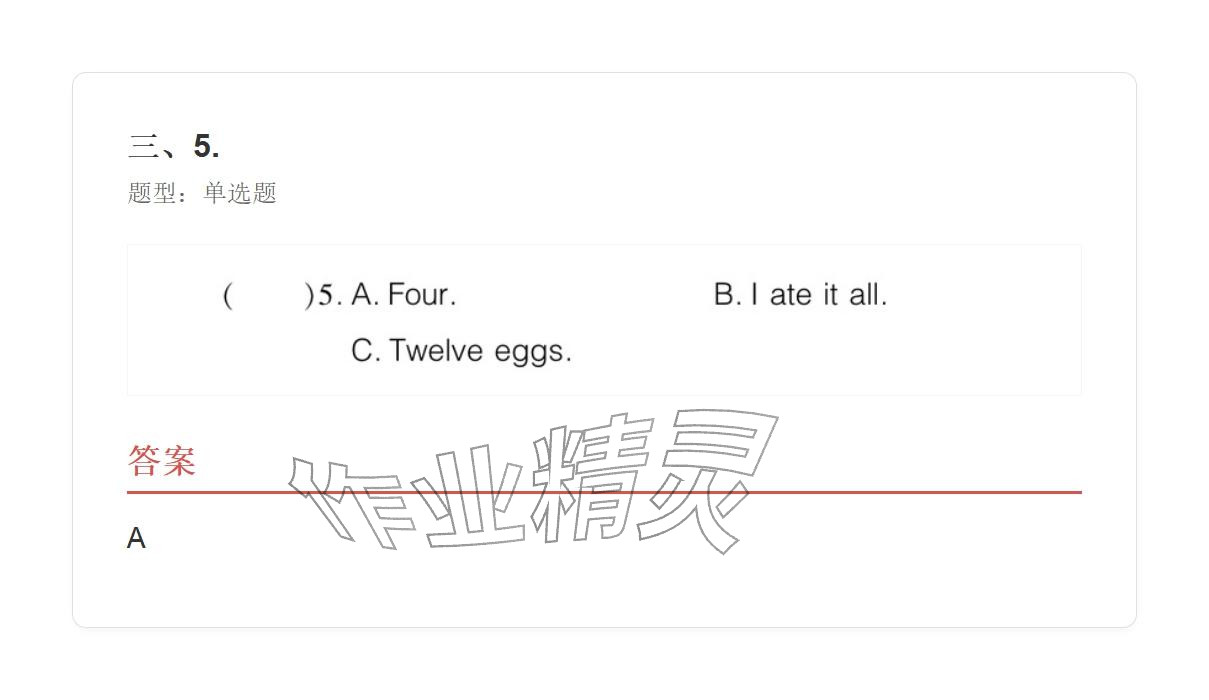Click the answer blank parentheses before question 5
1209x700 pixels.
click(x=268, y=295)
